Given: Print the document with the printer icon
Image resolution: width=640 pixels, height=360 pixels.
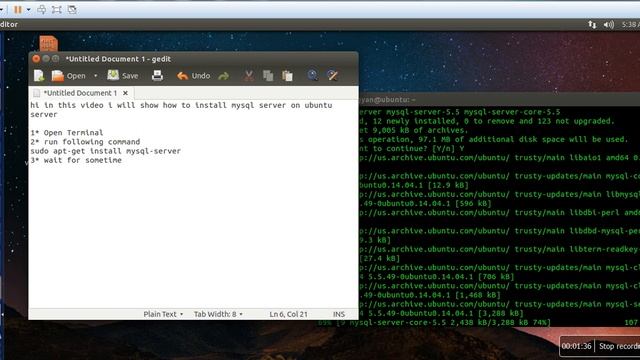Looking at the screenshot, I should (157, 76).
